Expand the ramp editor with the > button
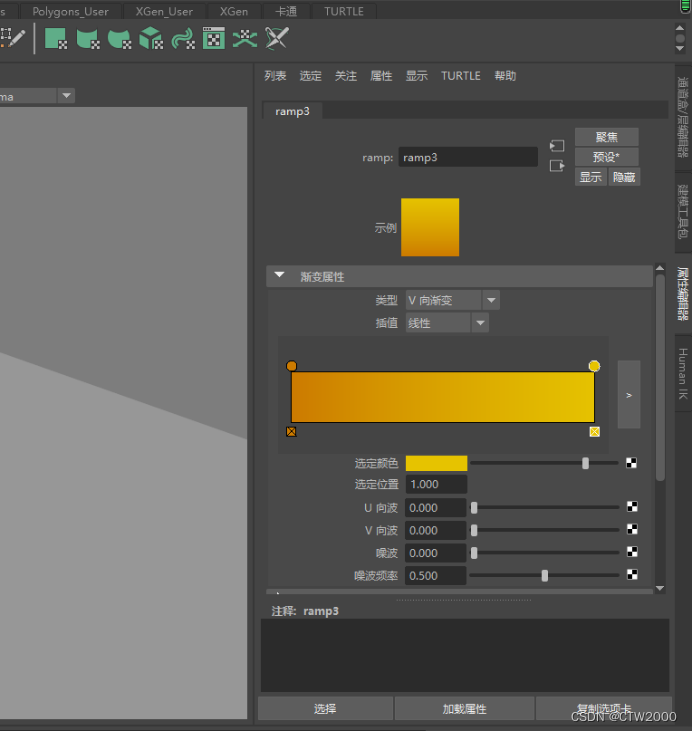This screenshot has height=732, width=693. point(629,395)
